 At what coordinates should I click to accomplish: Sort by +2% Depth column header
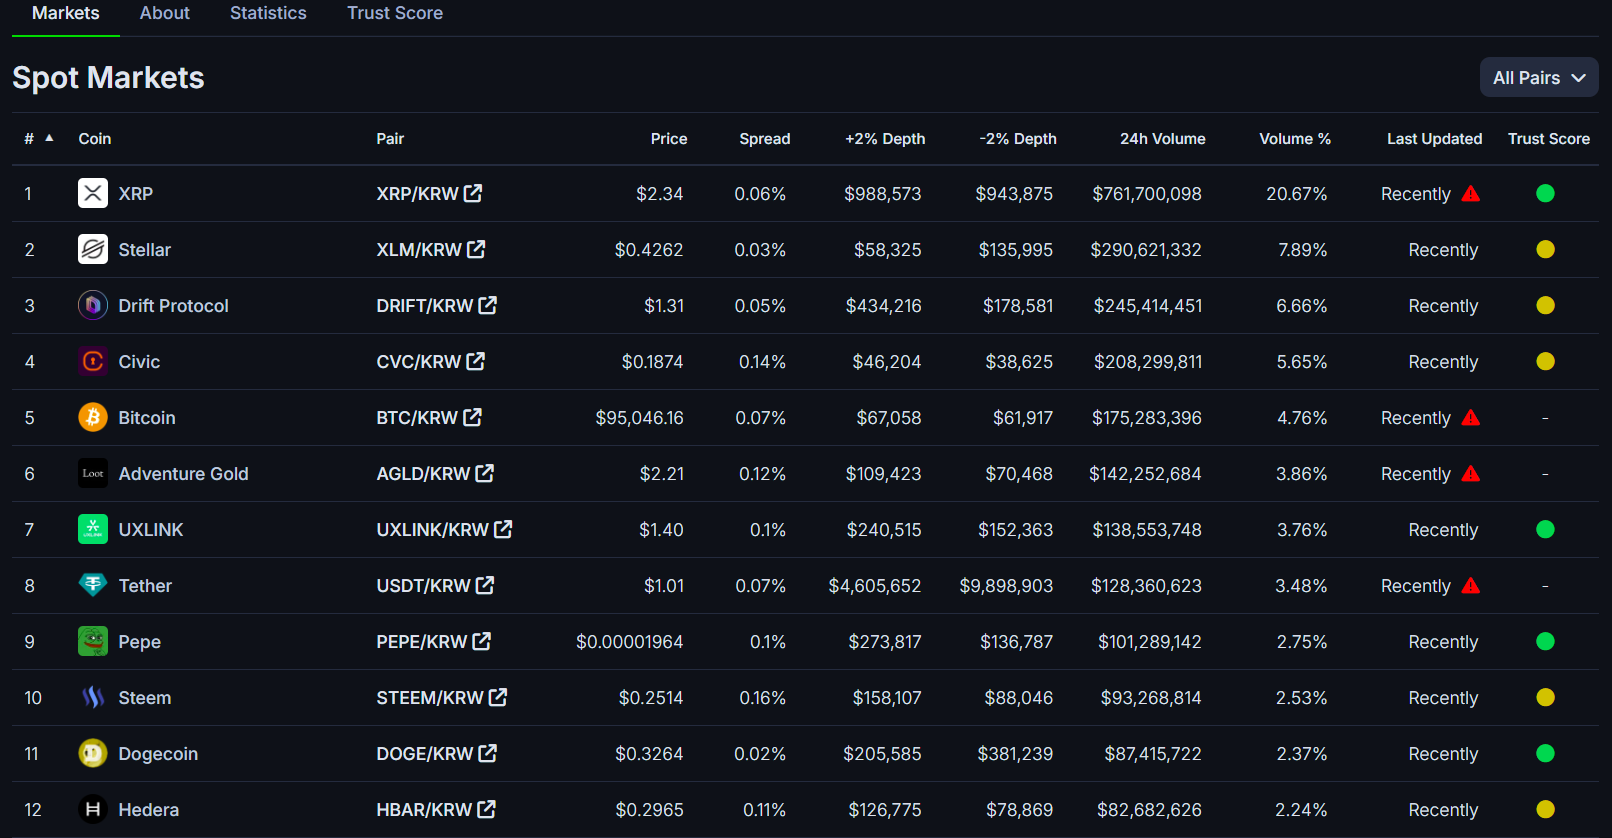885,139
